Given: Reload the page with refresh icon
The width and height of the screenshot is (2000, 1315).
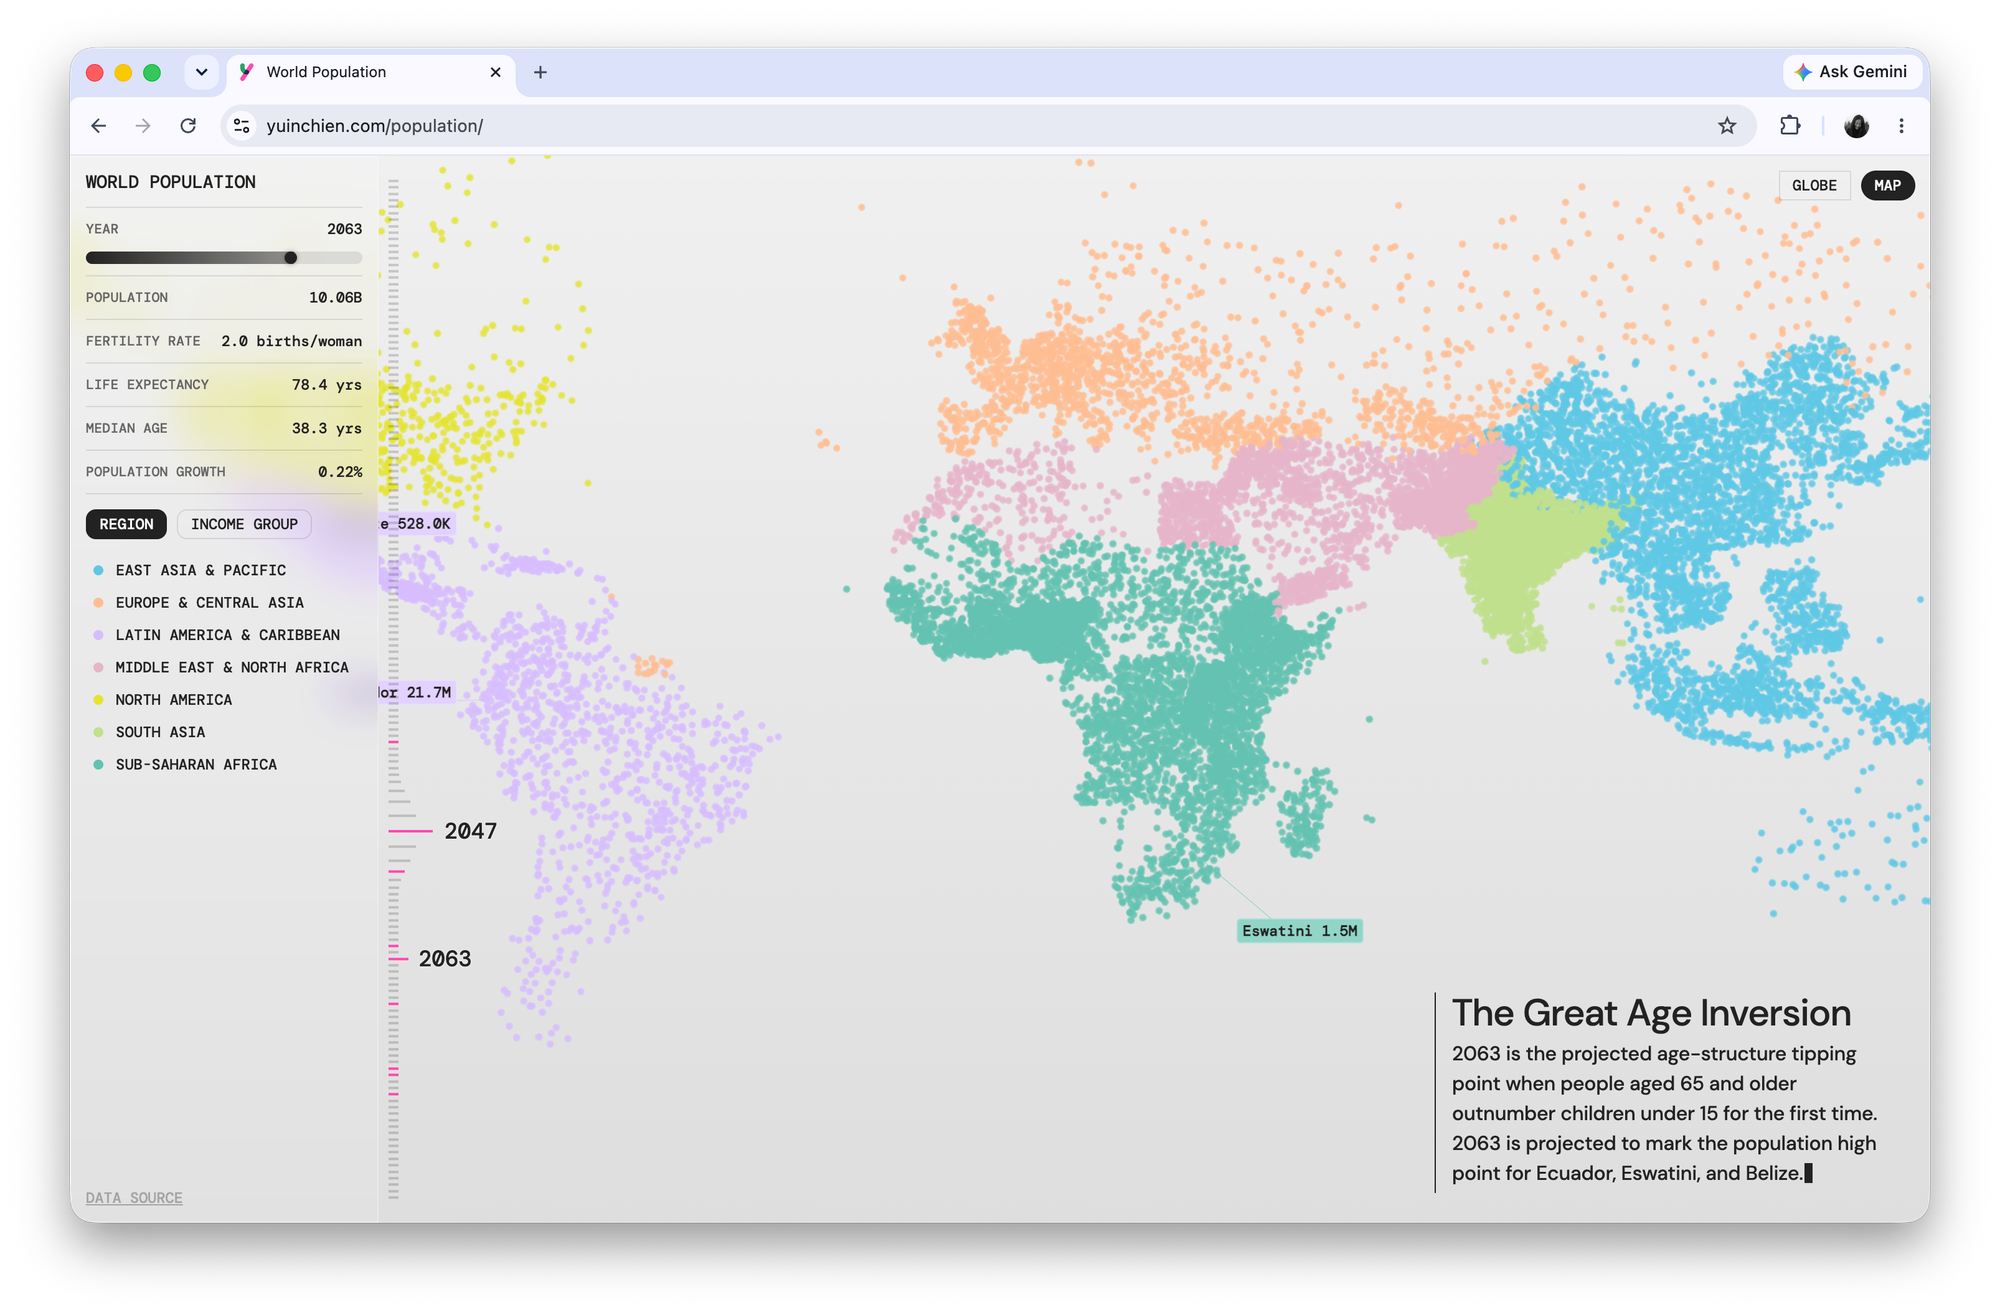Looking at the screenshot, I should tap(188, 126).
